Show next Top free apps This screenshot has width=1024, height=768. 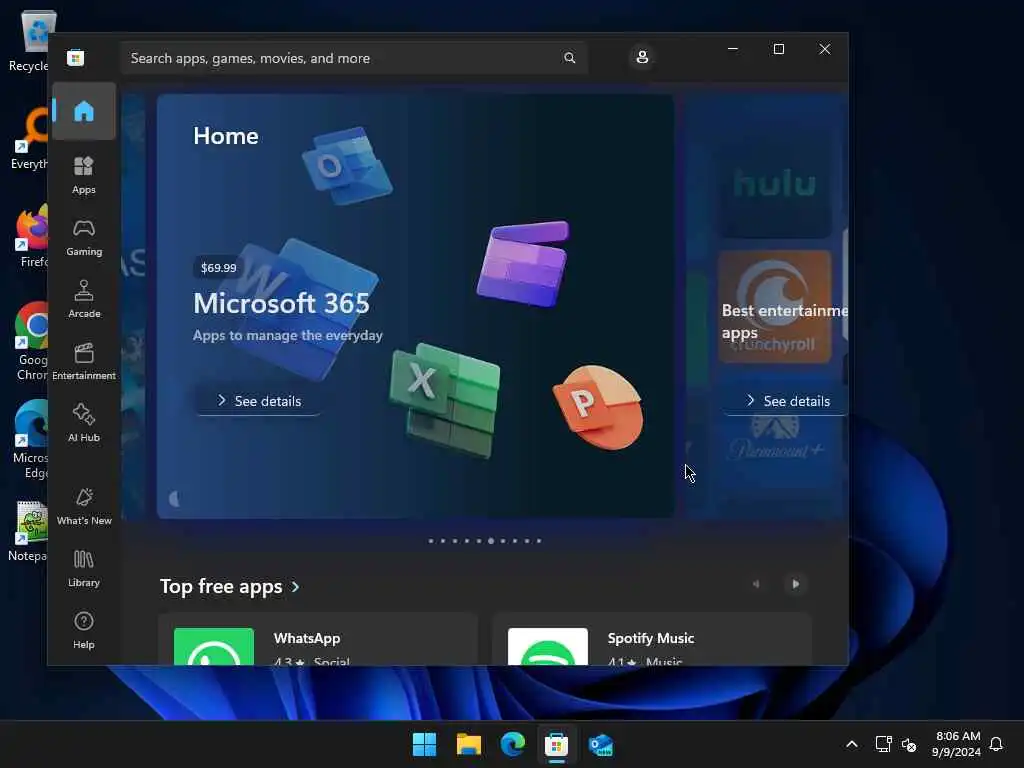pos(795,584)
